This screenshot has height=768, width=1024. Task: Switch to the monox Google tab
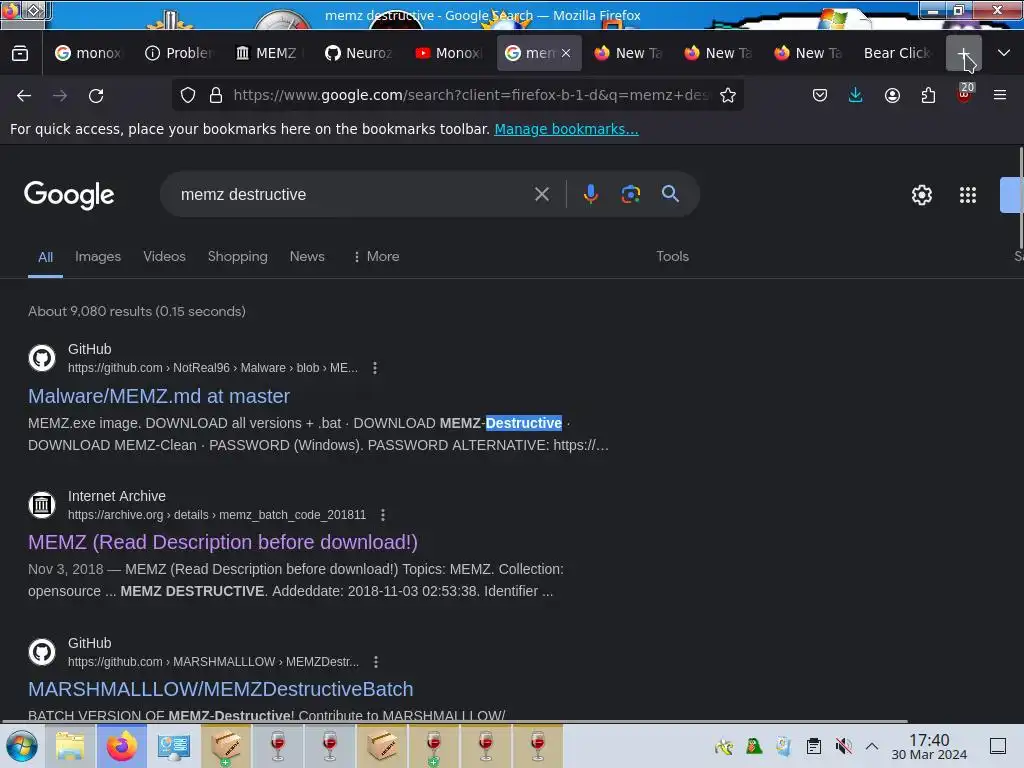point(89,53)
